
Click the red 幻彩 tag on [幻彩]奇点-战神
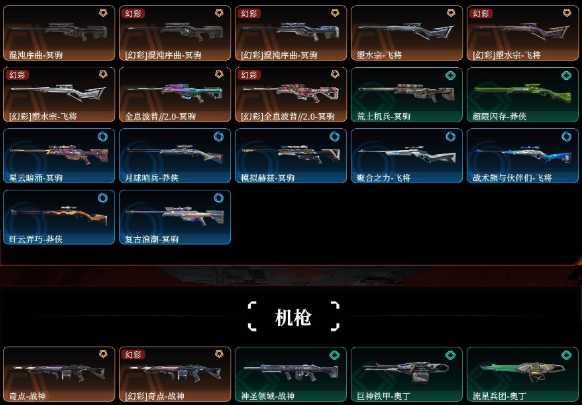click(133, 355)
